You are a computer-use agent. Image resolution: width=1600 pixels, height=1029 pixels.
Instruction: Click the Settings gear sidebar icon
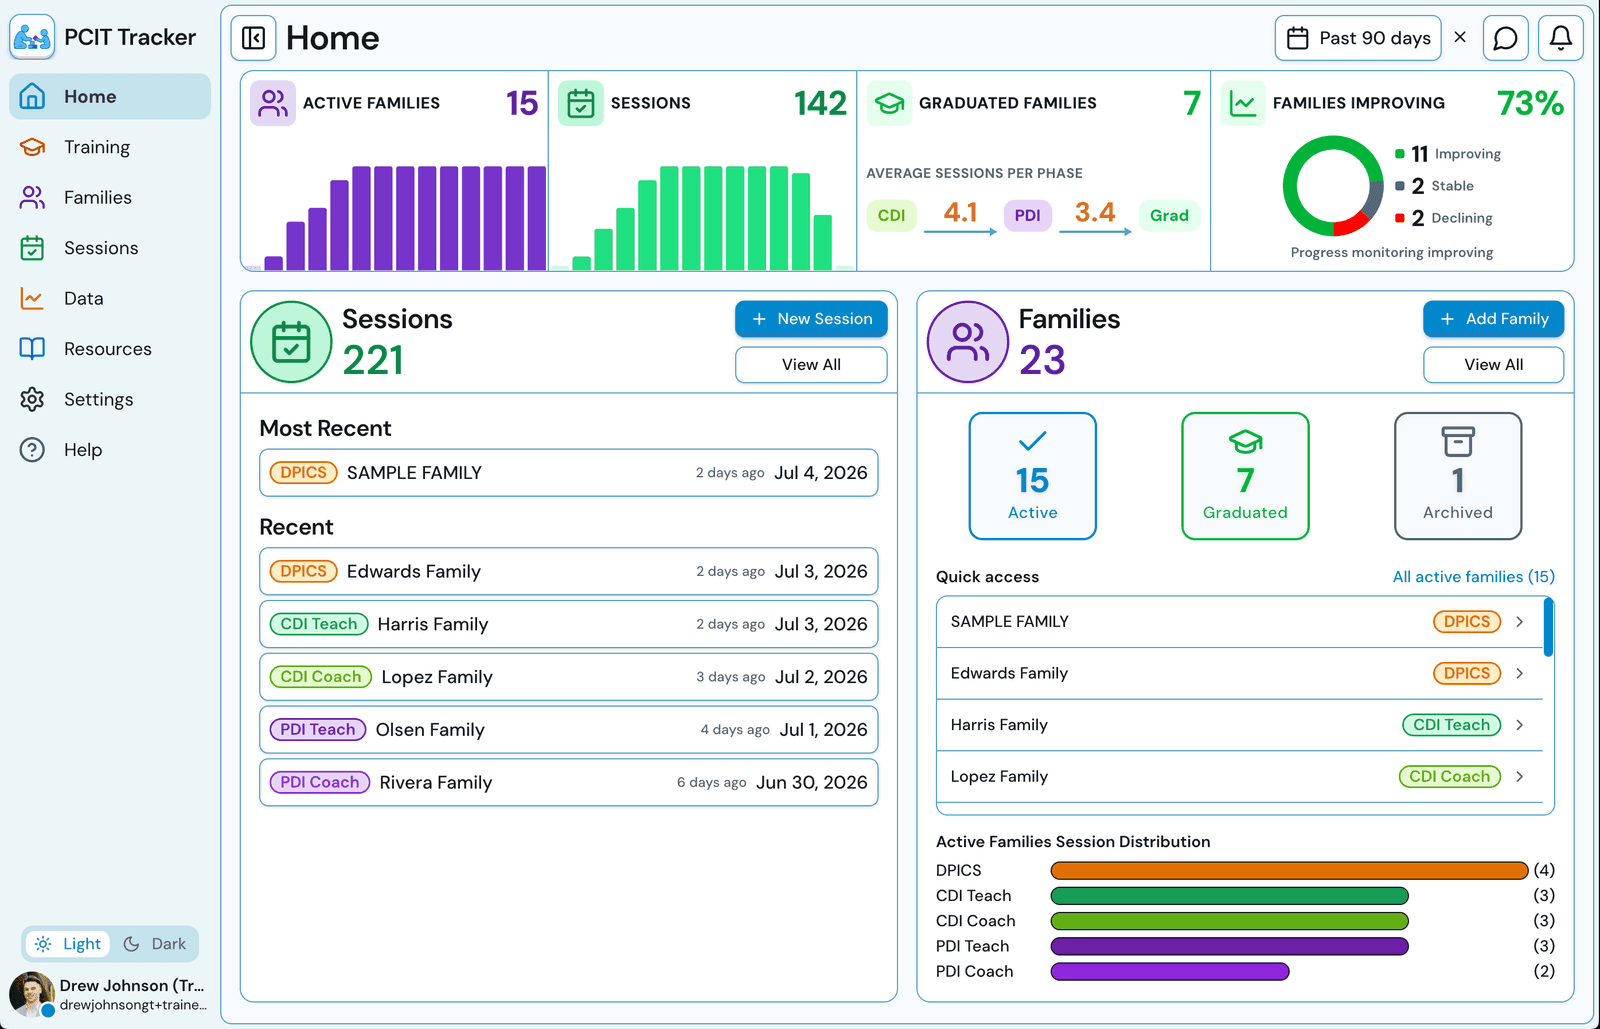click(x=32, y=399)
